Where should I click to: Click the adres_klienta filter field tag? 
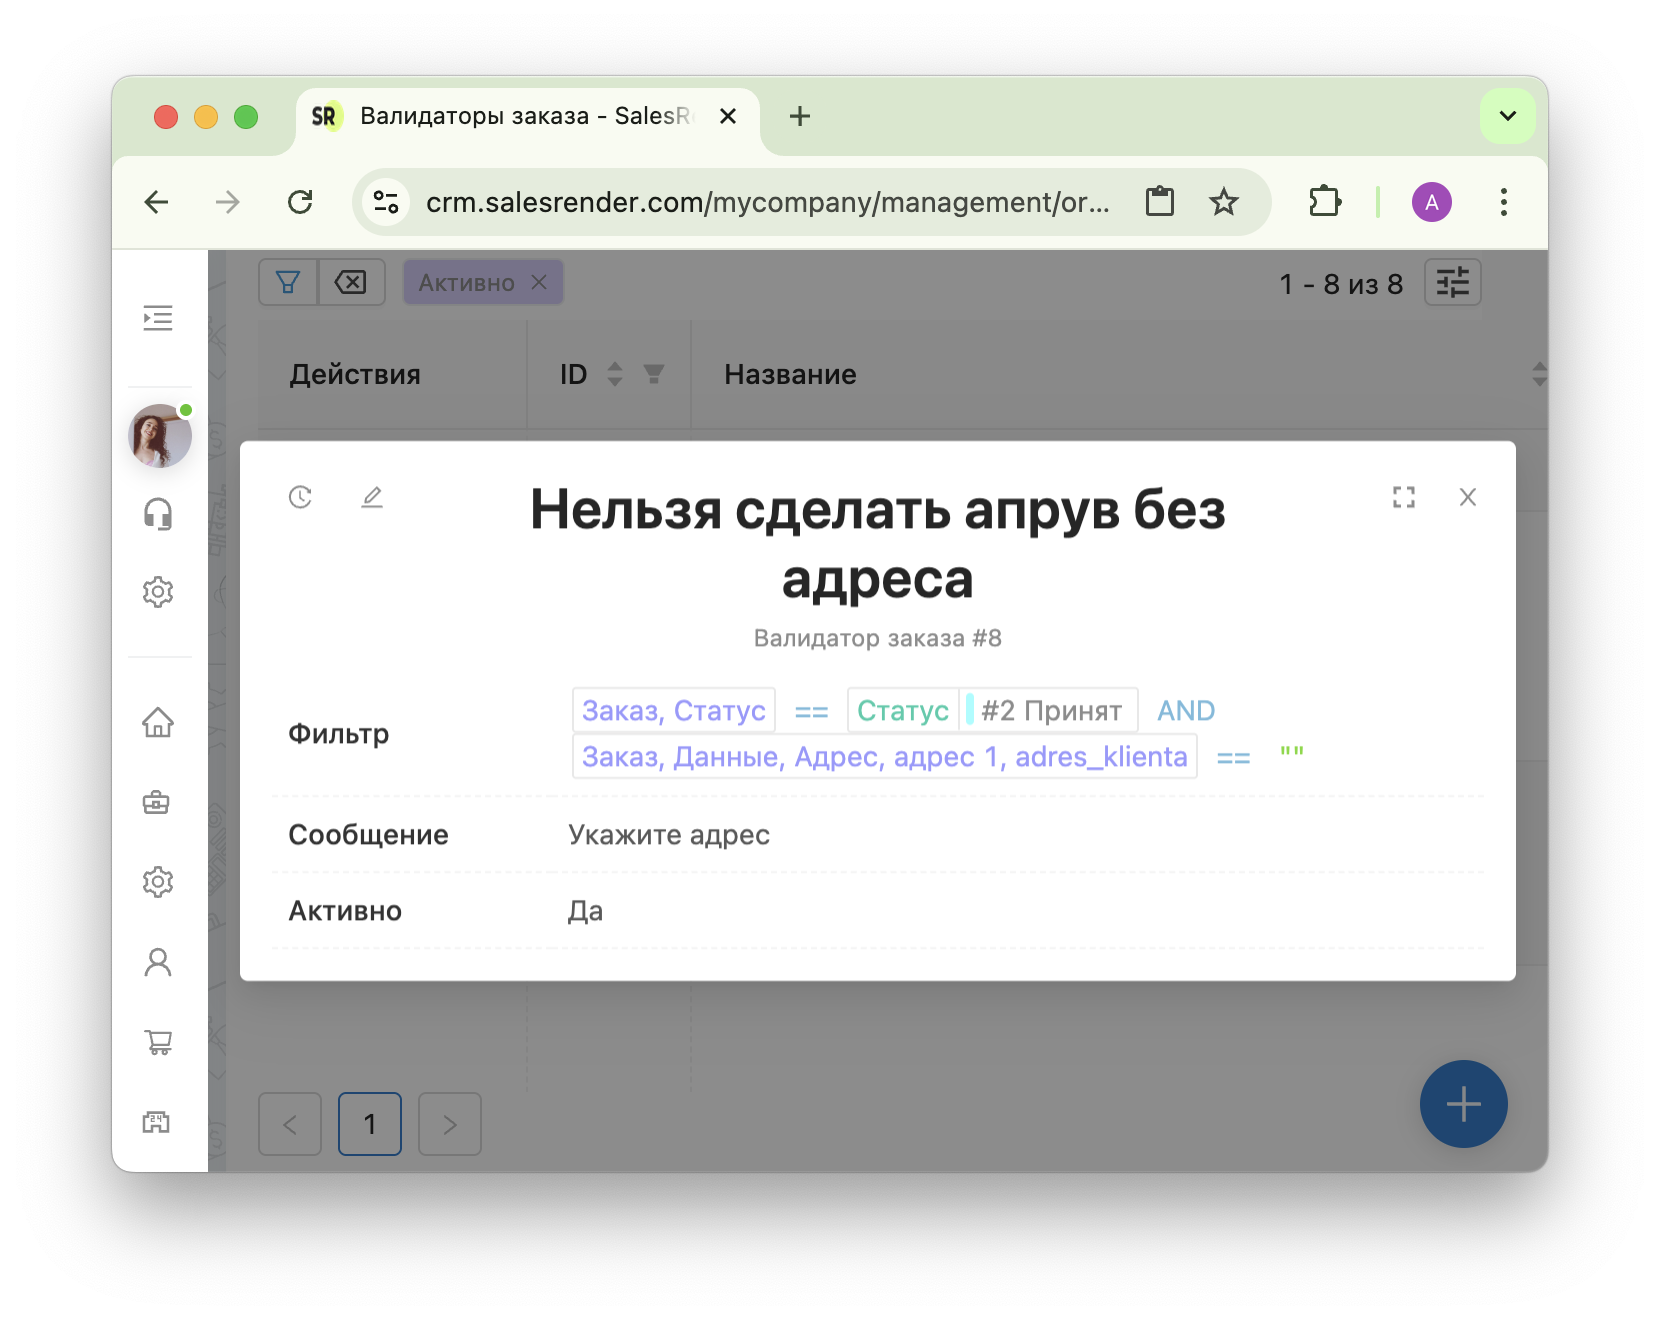pyautogui.click(x=885, y=756)
